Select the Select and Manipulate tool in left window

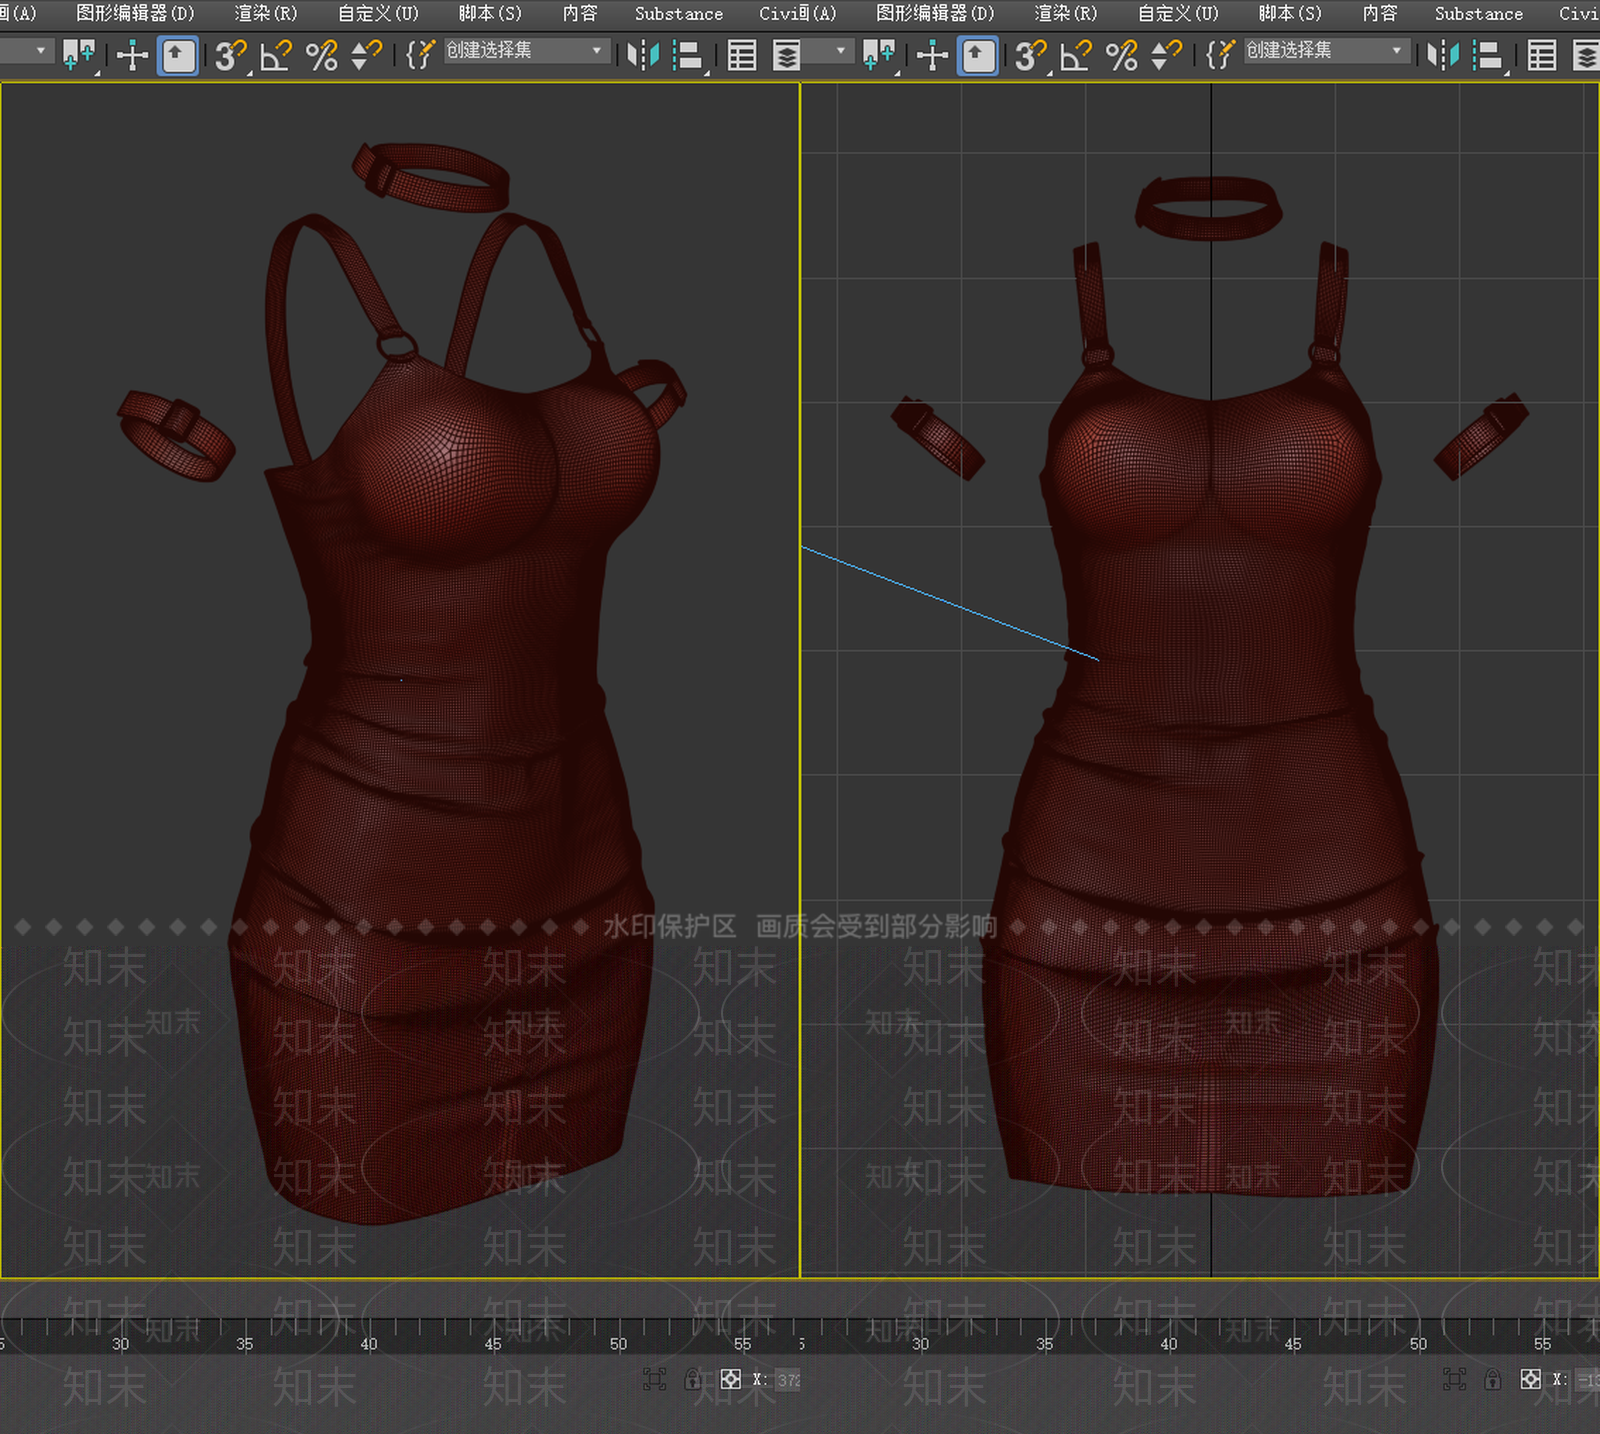point(132,55)
